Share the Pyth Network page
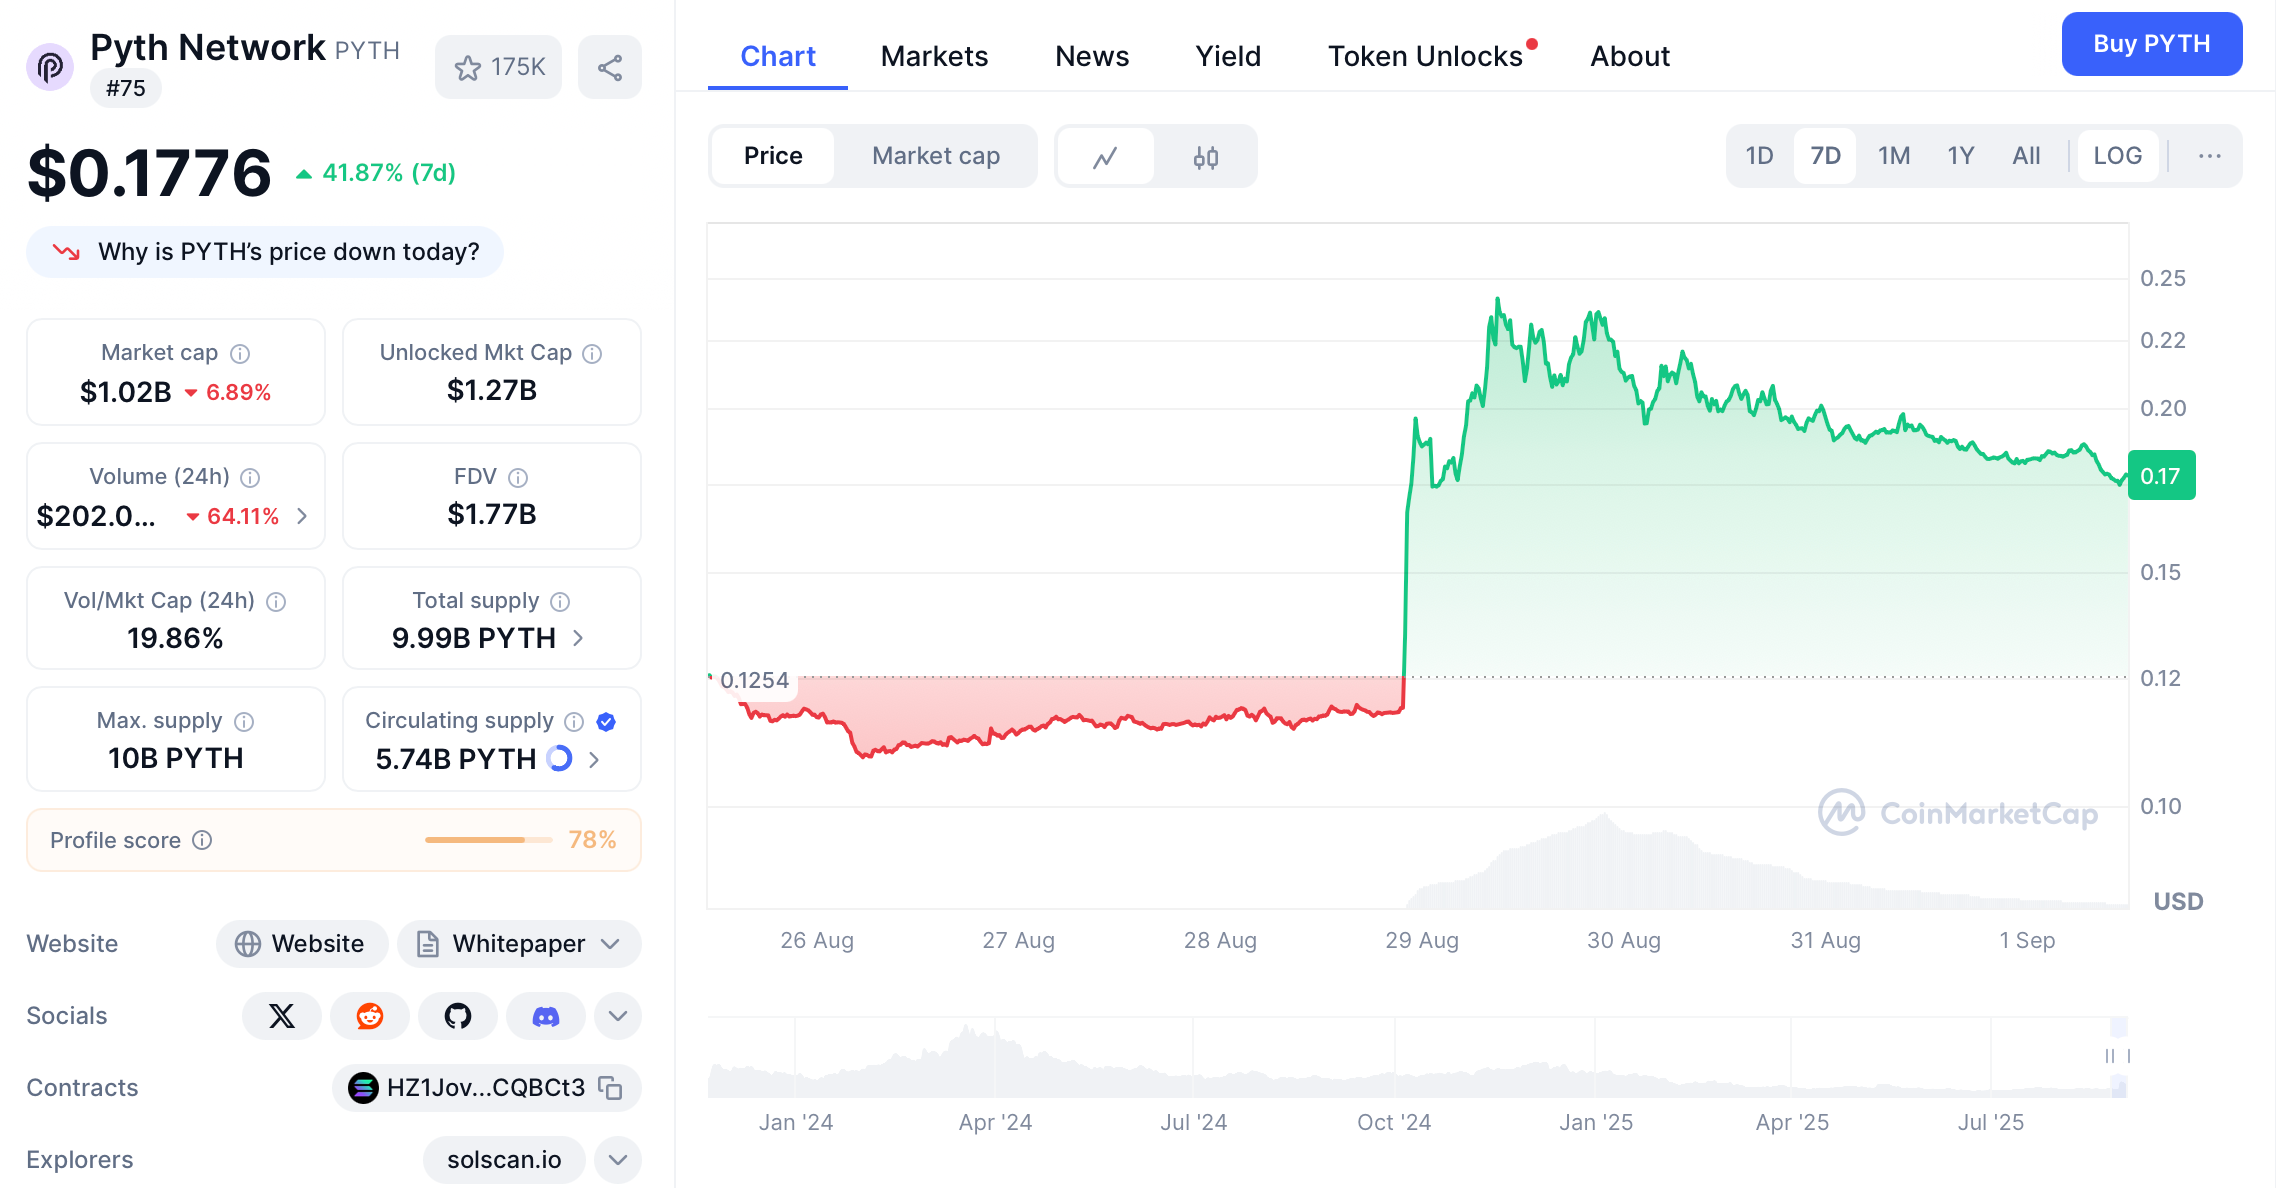Screen dimensions: 2276x1188 [x=610, y=66]
